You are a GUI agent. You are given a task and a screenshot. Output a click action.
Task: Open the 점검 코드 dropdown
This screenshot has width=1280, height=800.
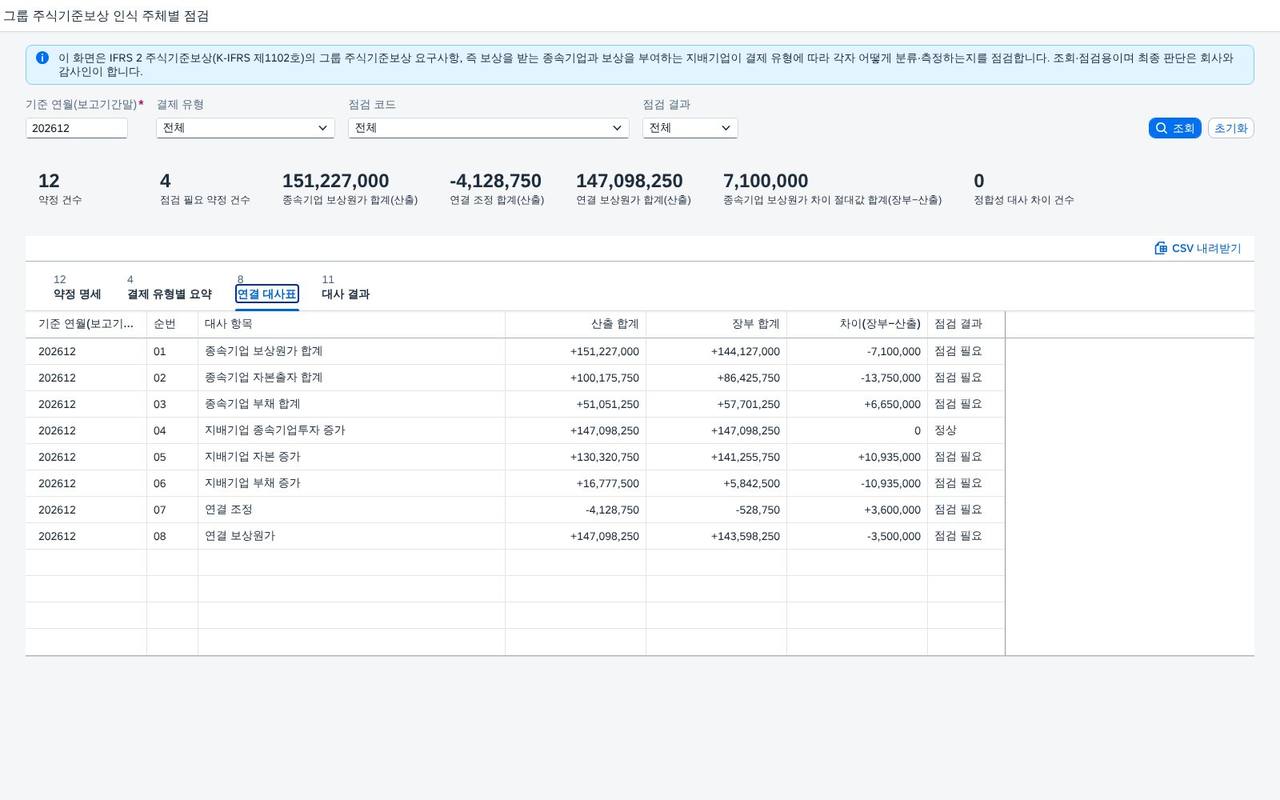pyautogui.click(x=488, y=128)
